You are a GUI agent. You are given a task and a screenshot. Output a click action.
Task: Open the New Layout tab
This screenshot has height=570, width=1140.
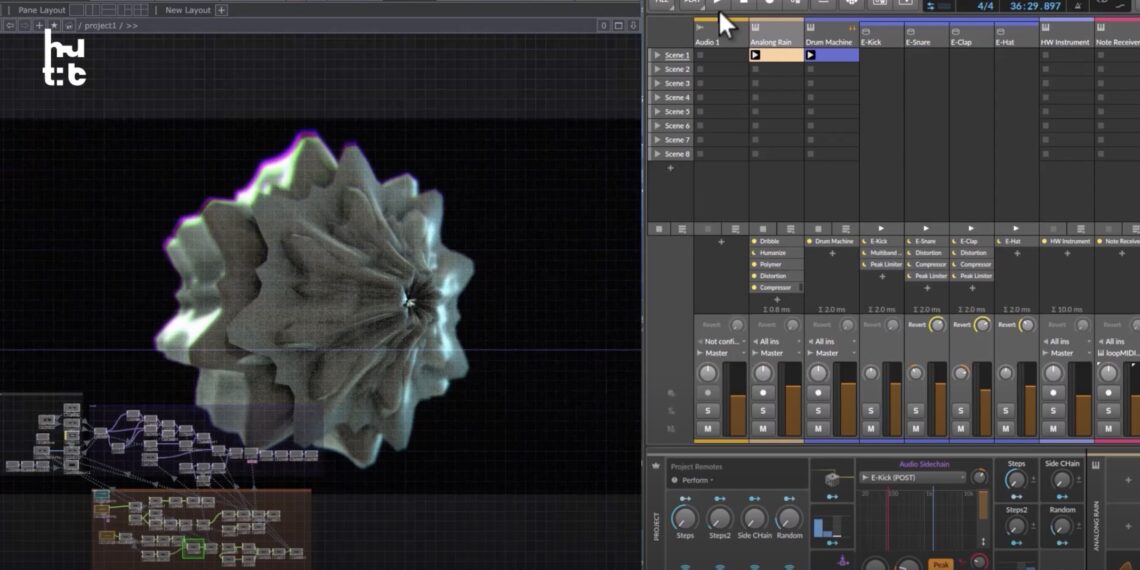click(x=187, y=10)
